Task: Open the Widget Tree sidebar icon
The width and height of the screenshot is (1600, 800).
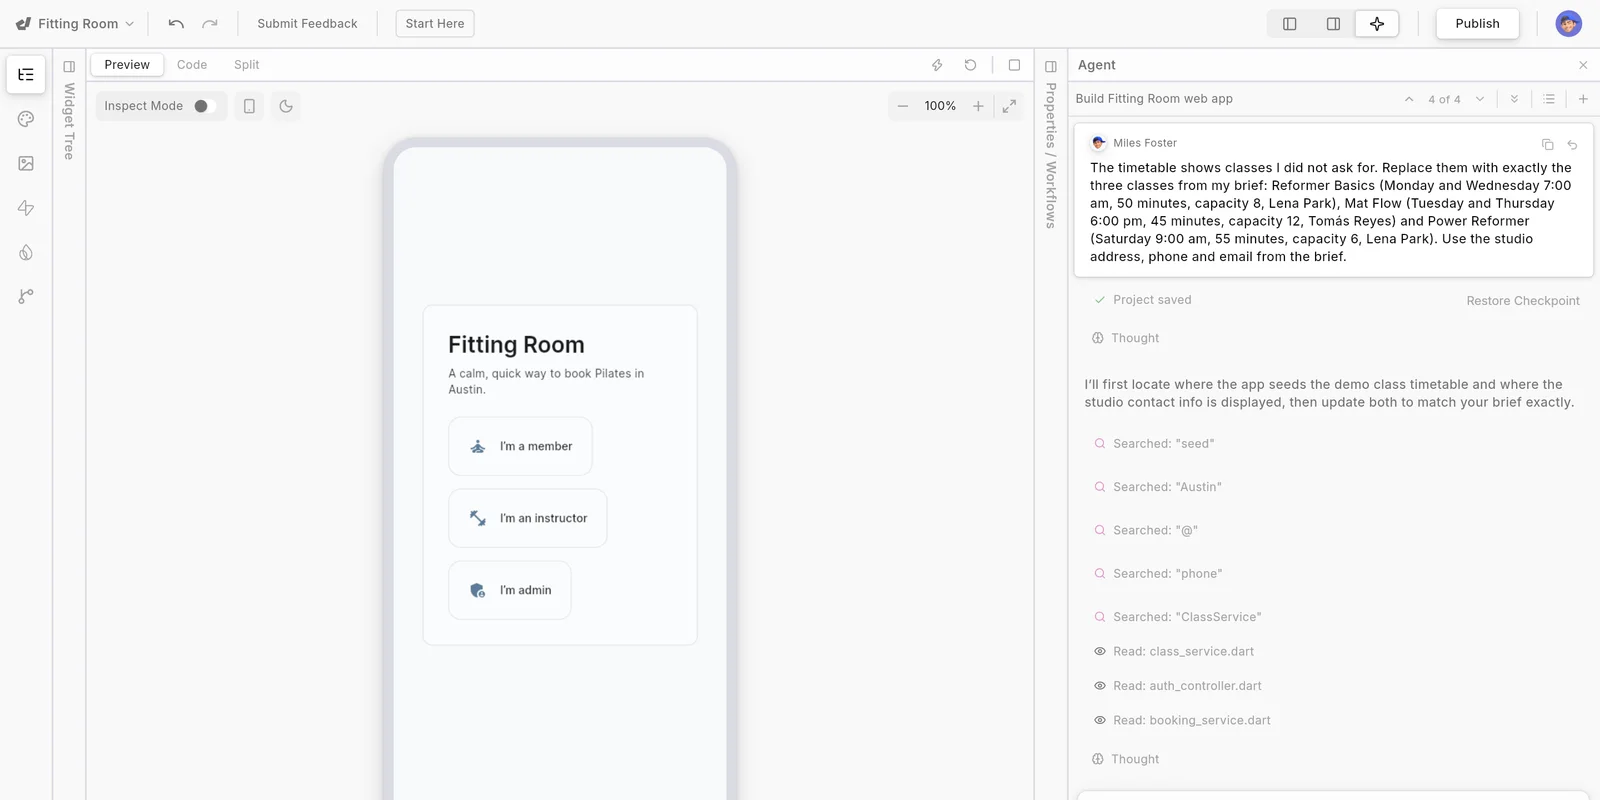Action: pos(26,75)
